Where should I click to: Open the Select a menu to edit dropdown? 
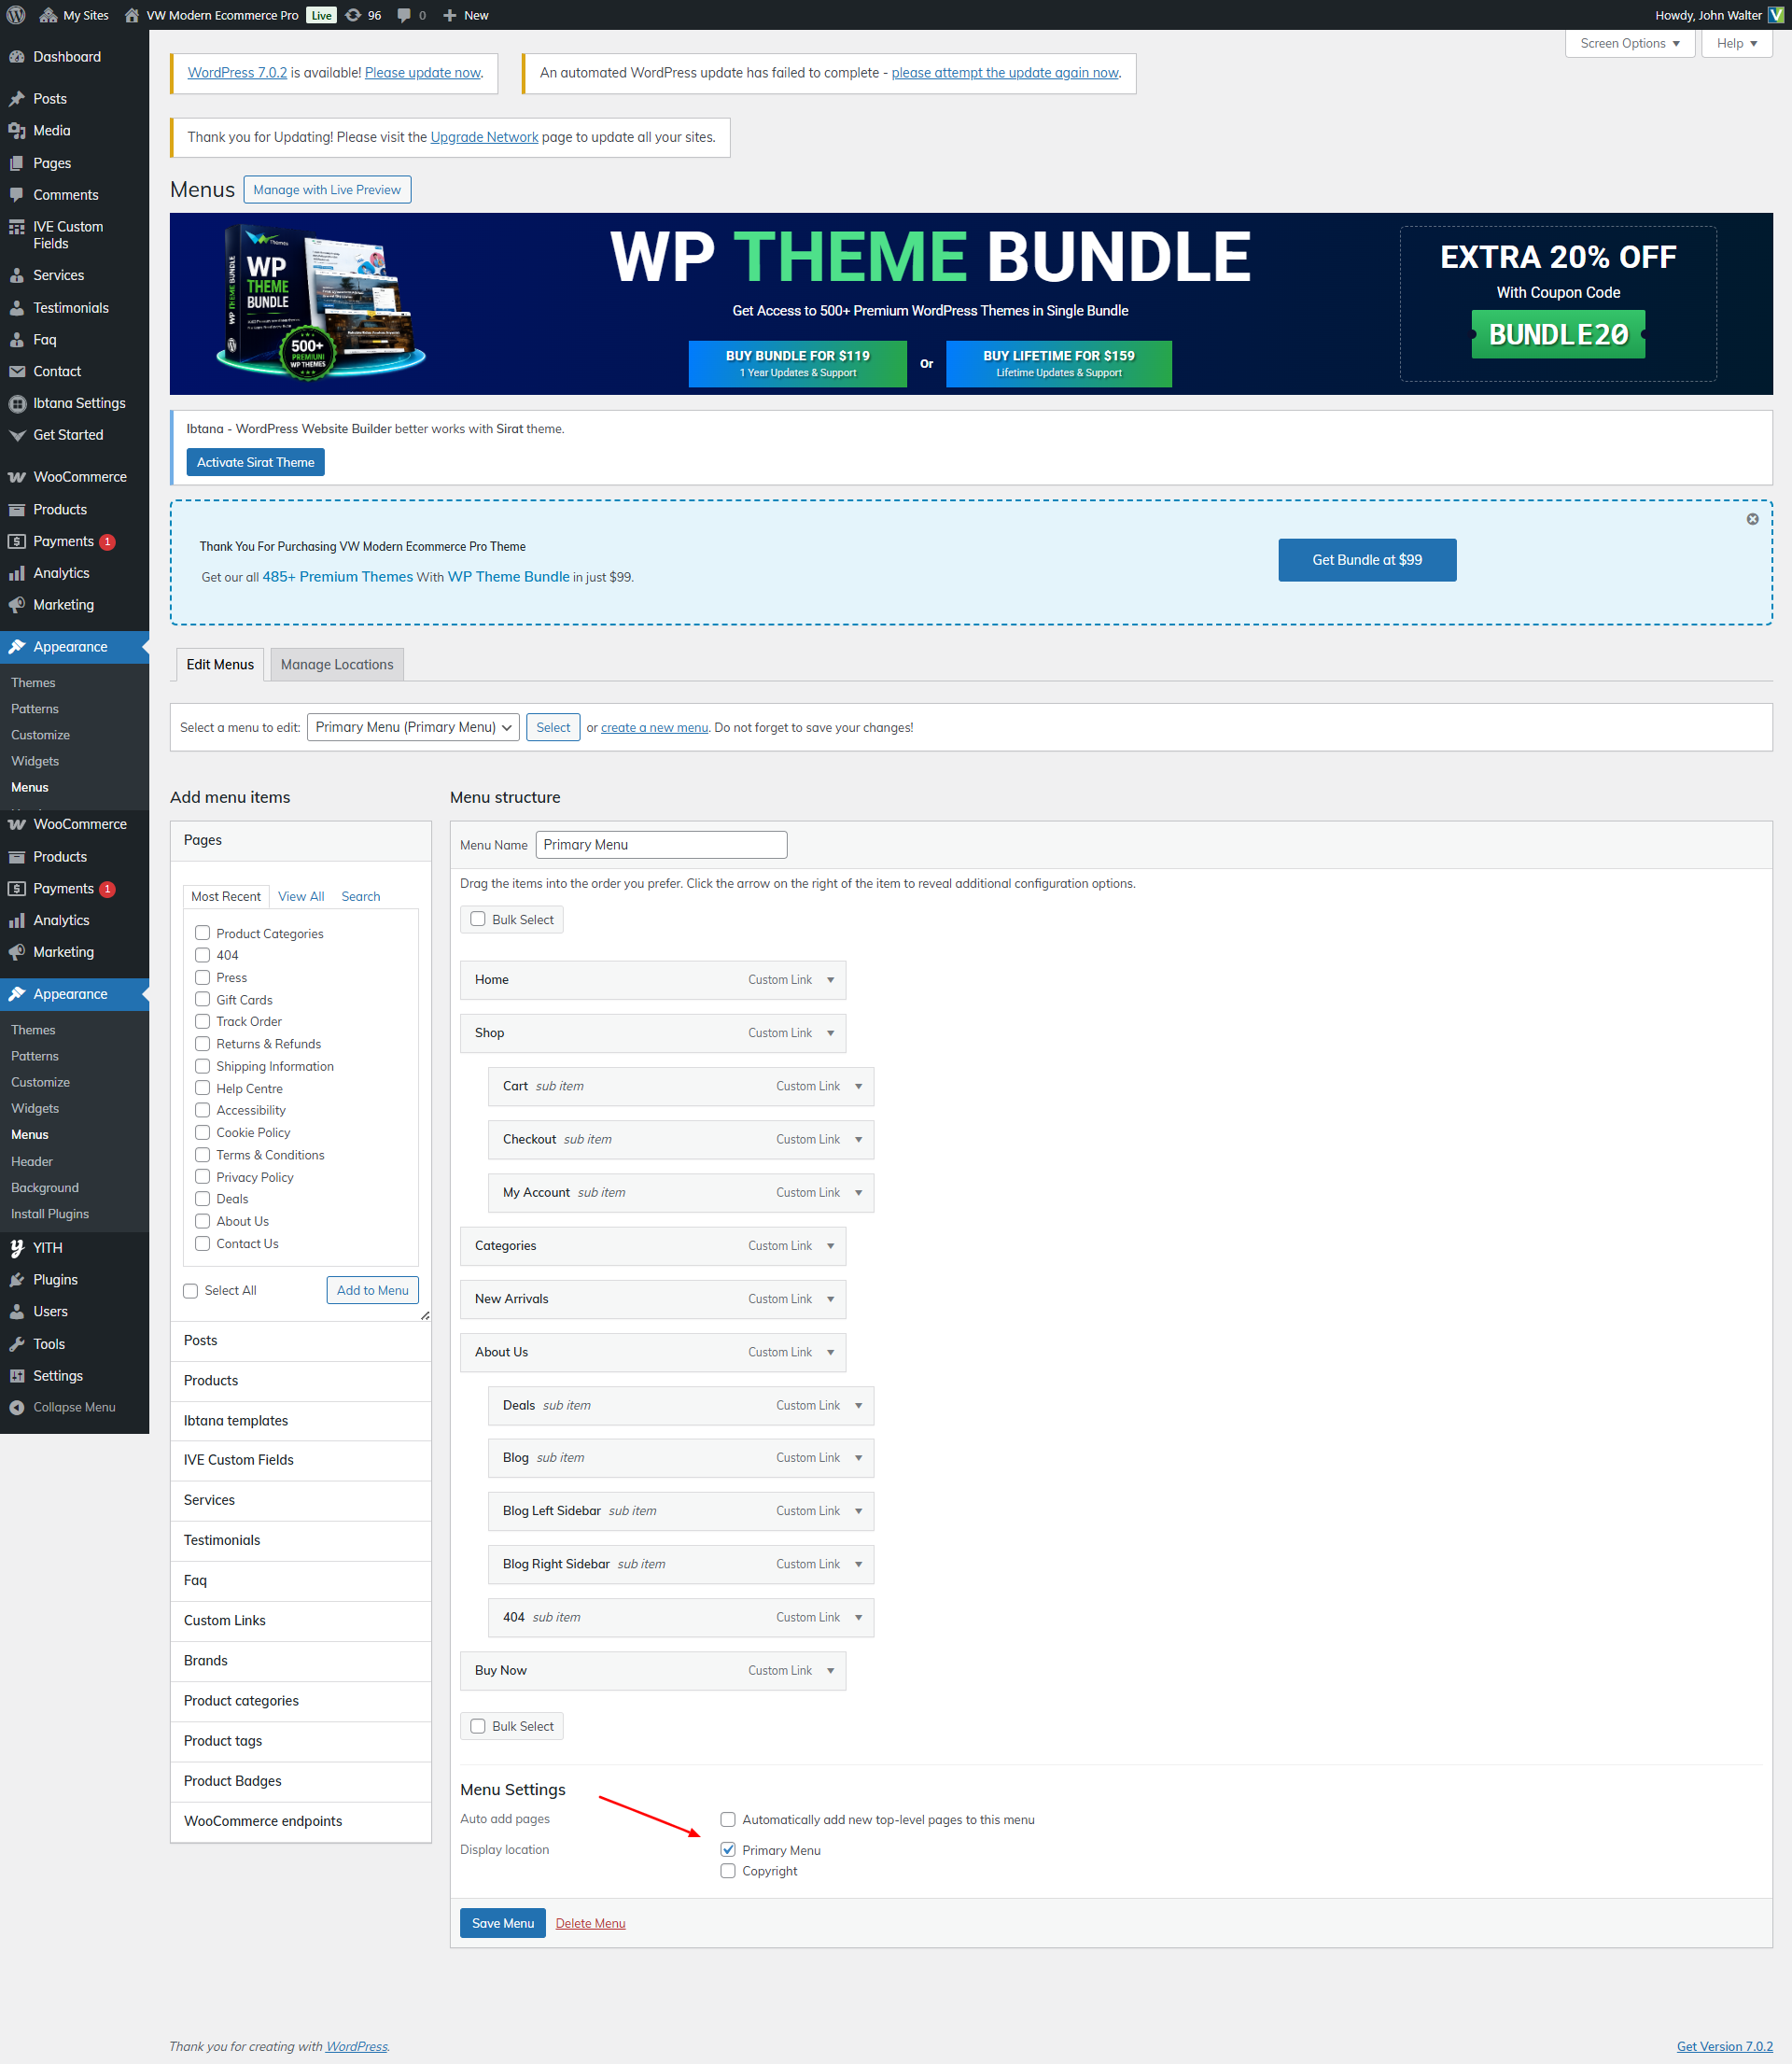[x=413, y=727]
